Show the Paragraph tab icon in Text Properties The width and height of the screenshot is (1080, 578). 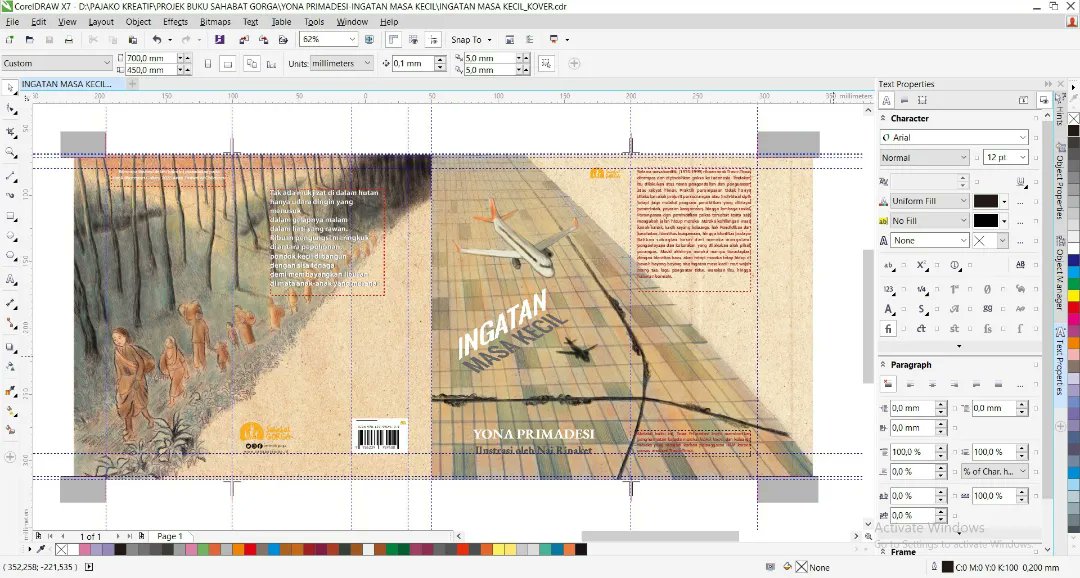(x=904, y=100)
